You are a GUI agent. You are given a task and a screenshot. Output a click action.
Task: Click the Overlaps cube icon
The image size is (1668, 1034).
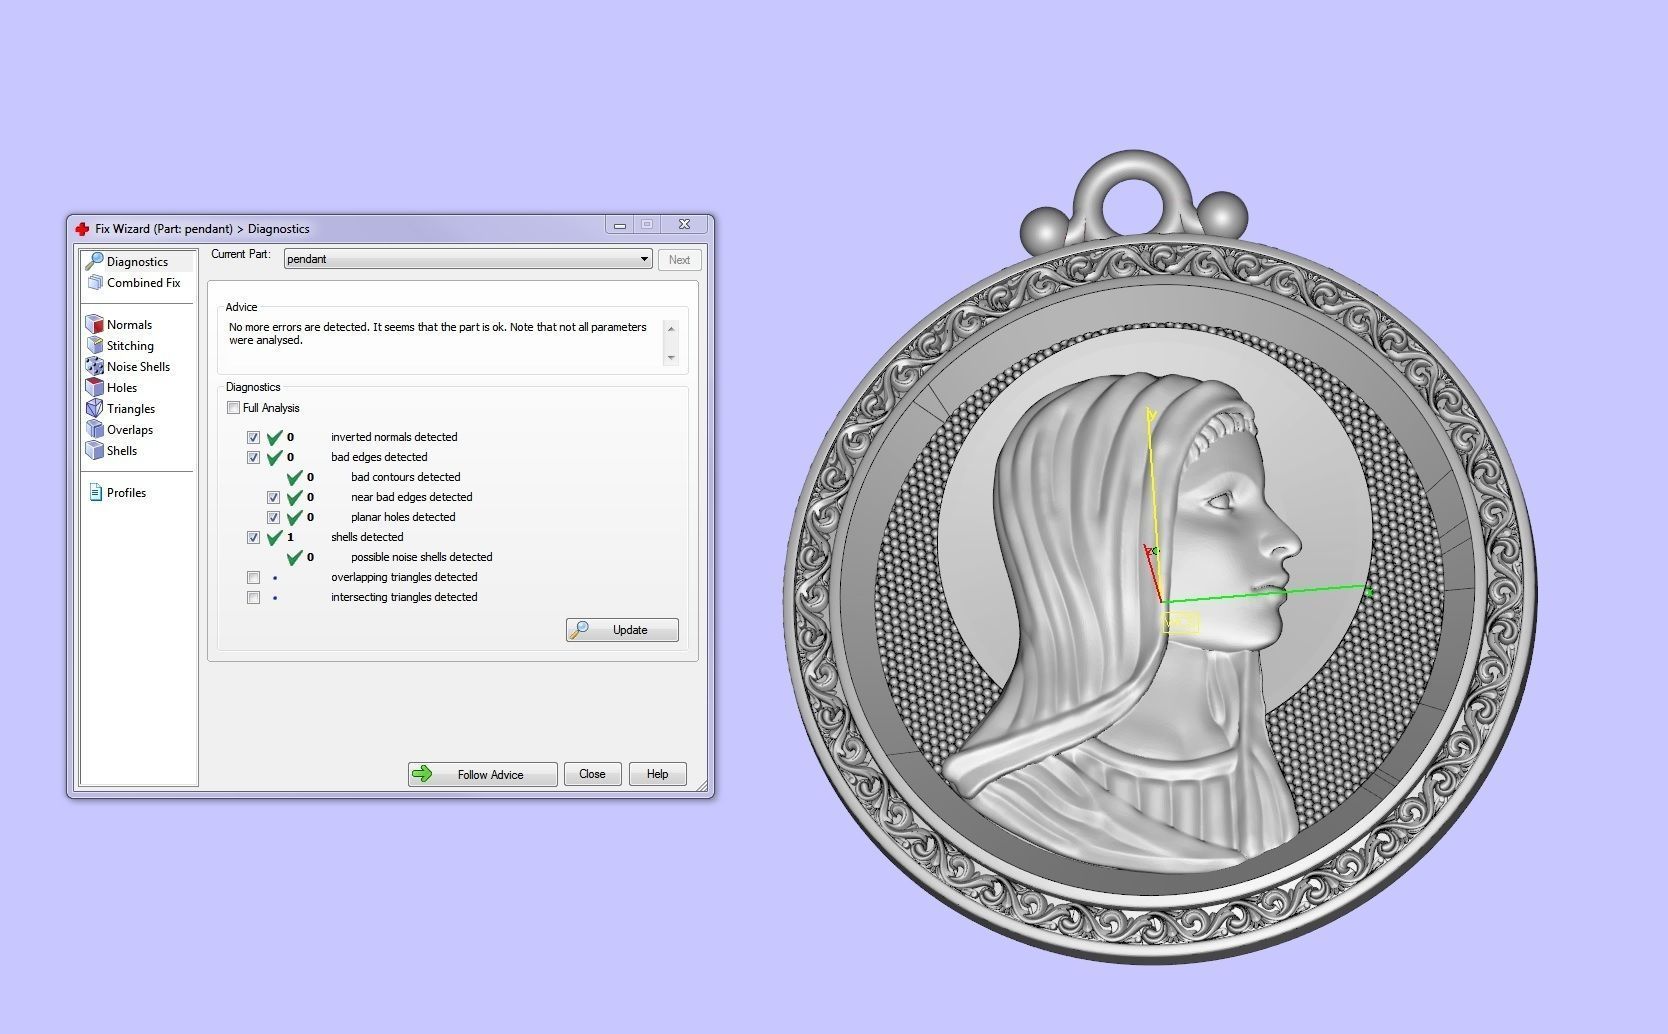pos(94,429)
